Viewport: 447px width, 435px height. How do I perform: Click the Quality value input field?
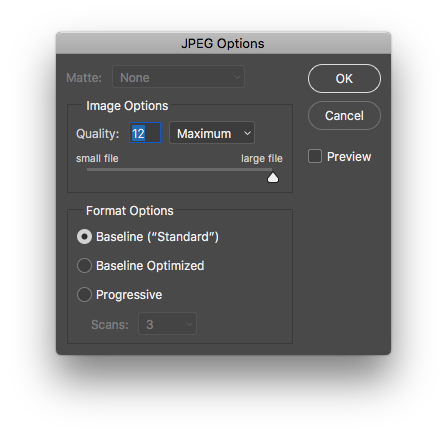pos(145,133)
